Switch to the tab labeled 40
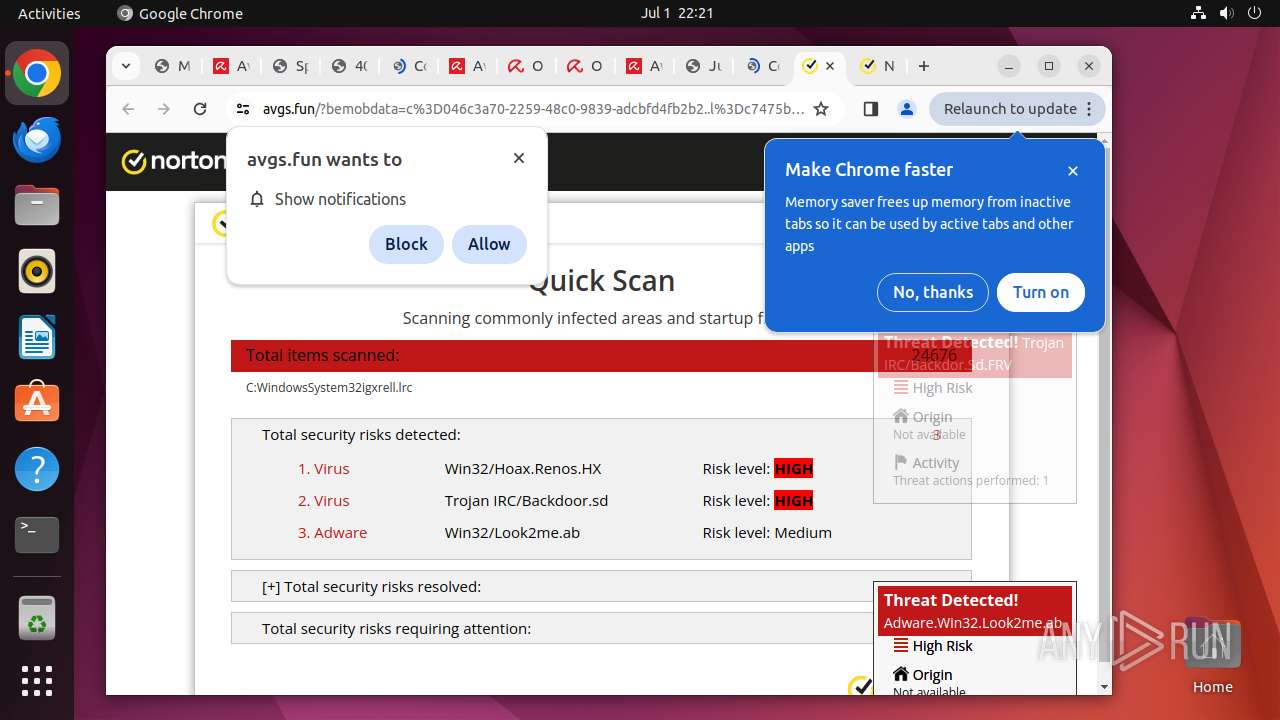 (x=349, y=66)
